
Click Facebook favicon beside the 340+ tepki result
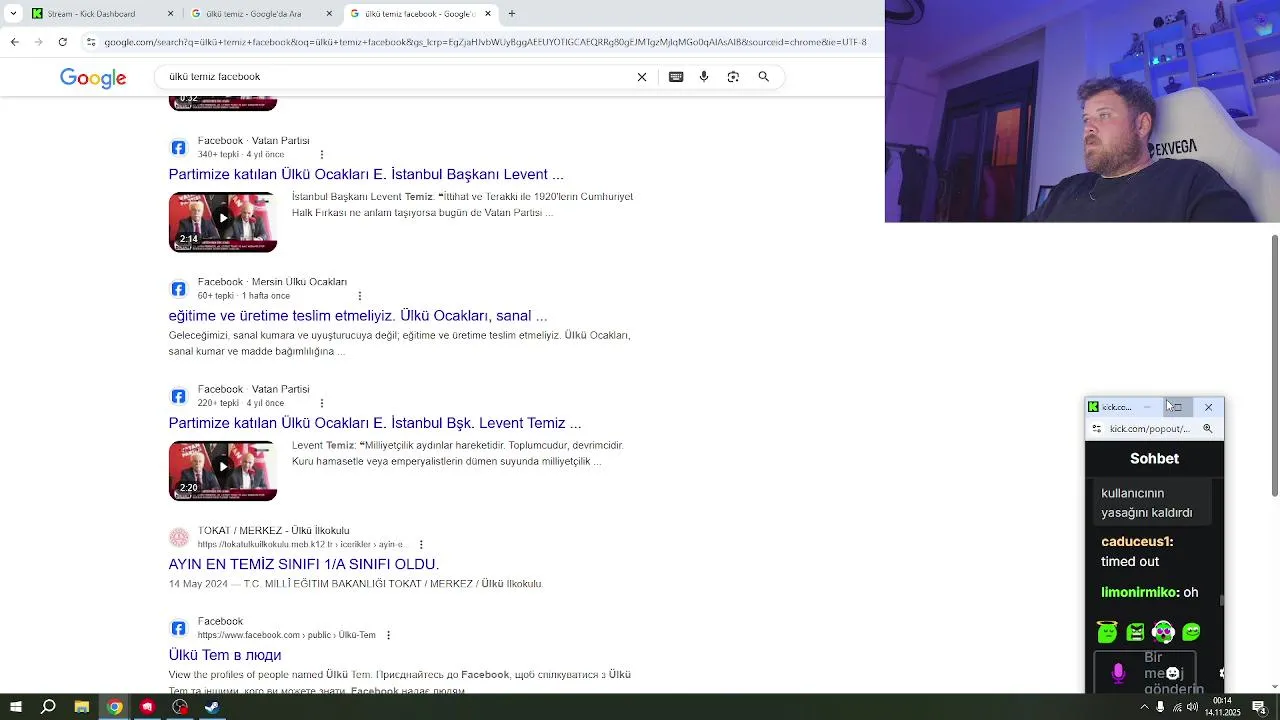coord(178,148)
